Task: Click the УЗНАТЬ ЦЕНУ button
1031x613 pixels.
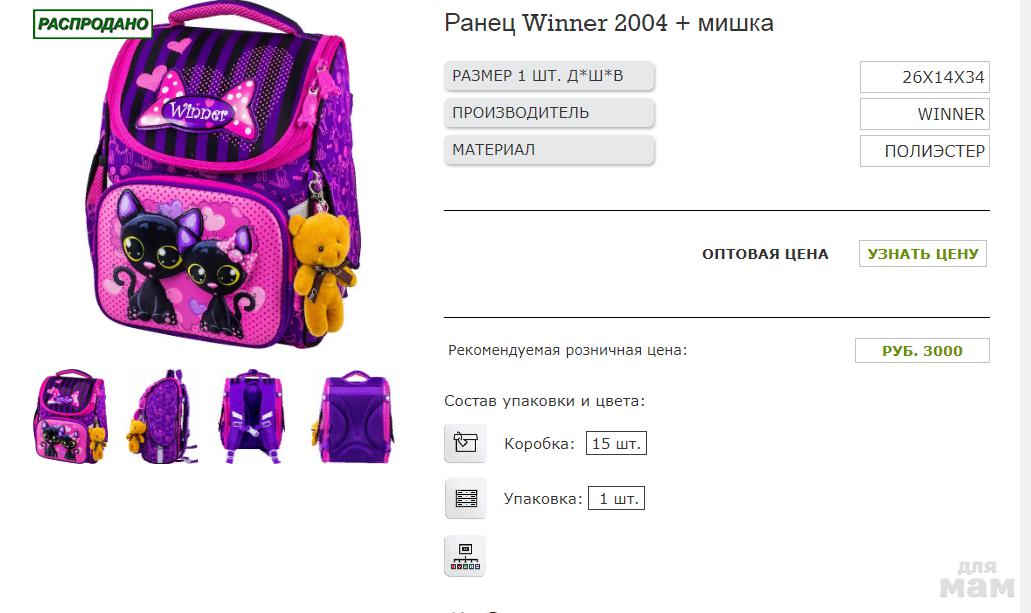Action: click(x=923, y=254)
